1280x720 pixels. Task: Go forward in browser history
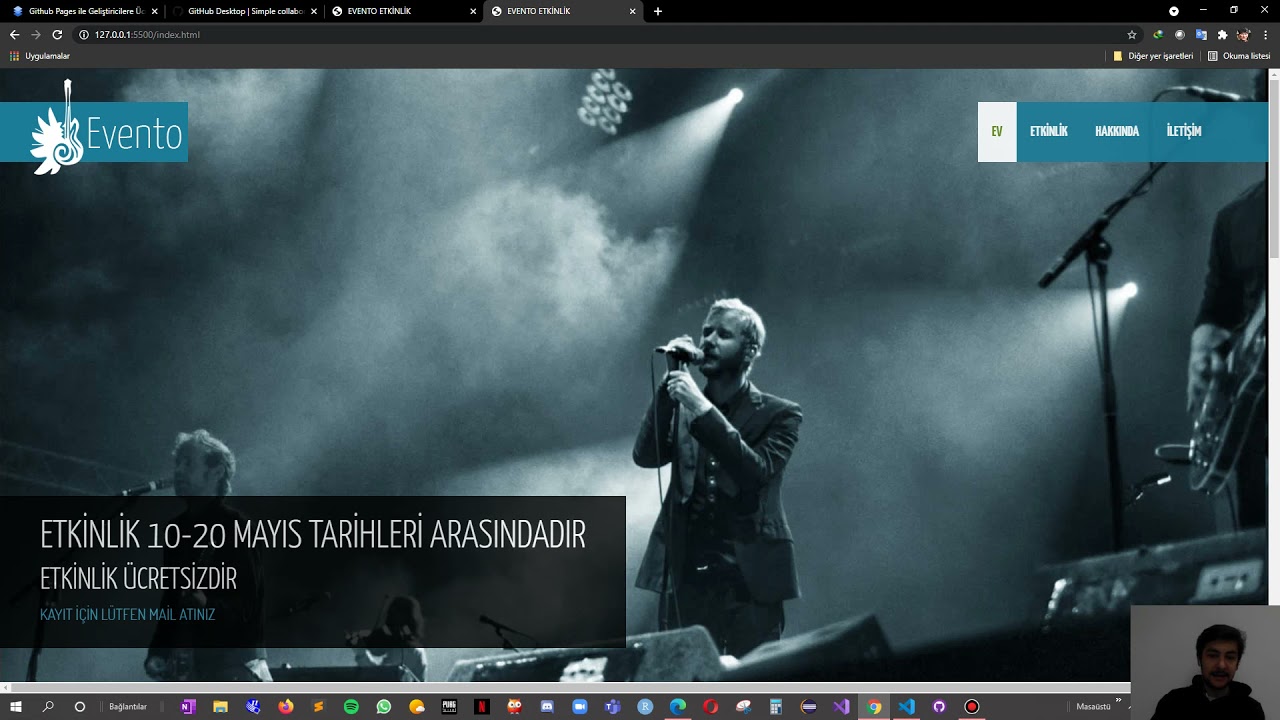[36, 34]
